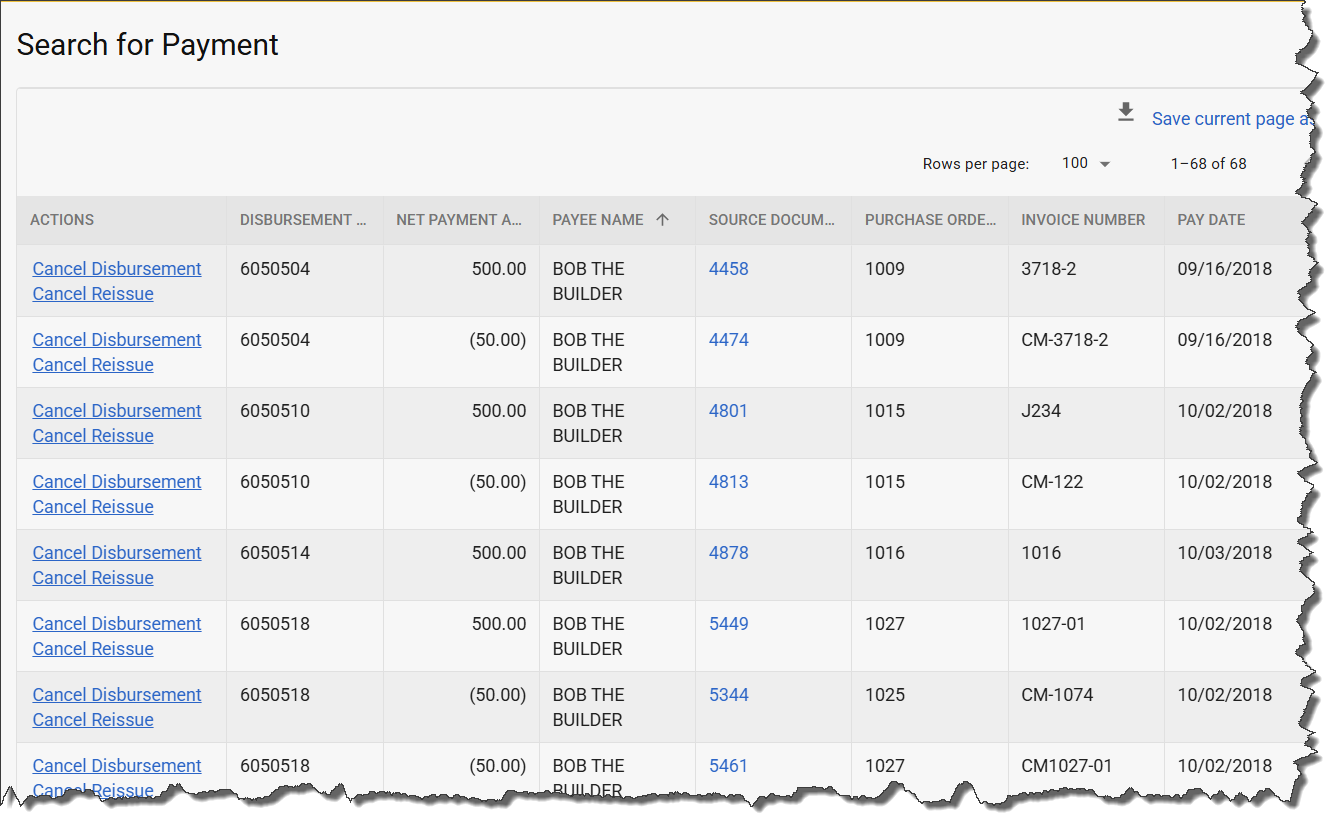Open source document 5344

728,694
